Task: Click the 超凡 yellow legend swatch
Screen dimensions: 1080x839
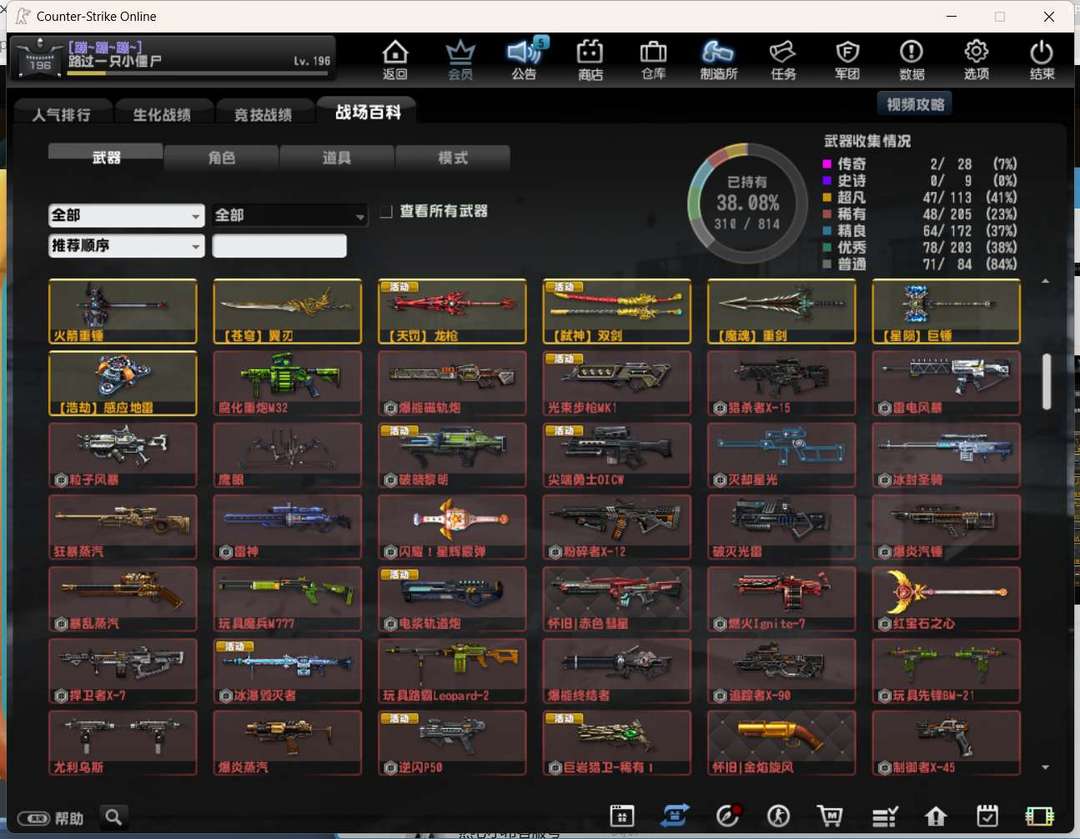Action: tap(827, 198)
